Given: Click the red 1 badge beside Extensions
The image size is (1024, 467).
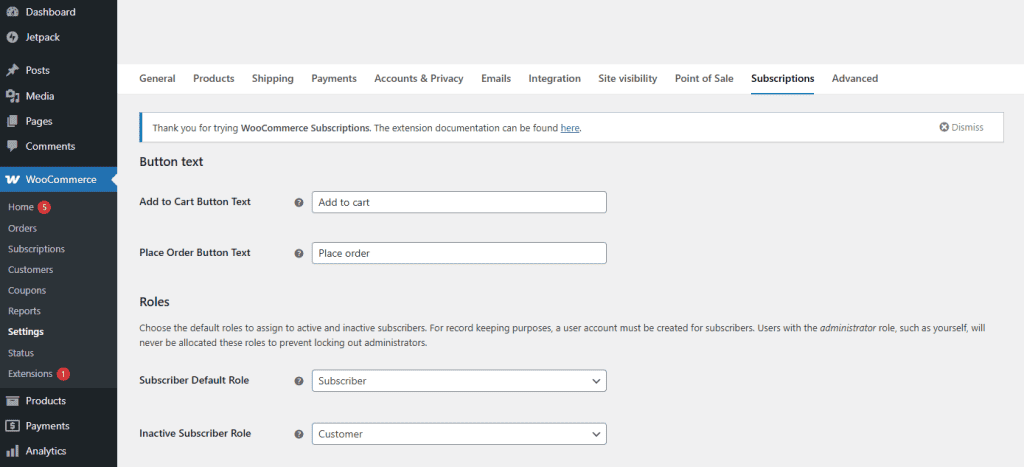Looking at the screenshot, I should [63, 374].
